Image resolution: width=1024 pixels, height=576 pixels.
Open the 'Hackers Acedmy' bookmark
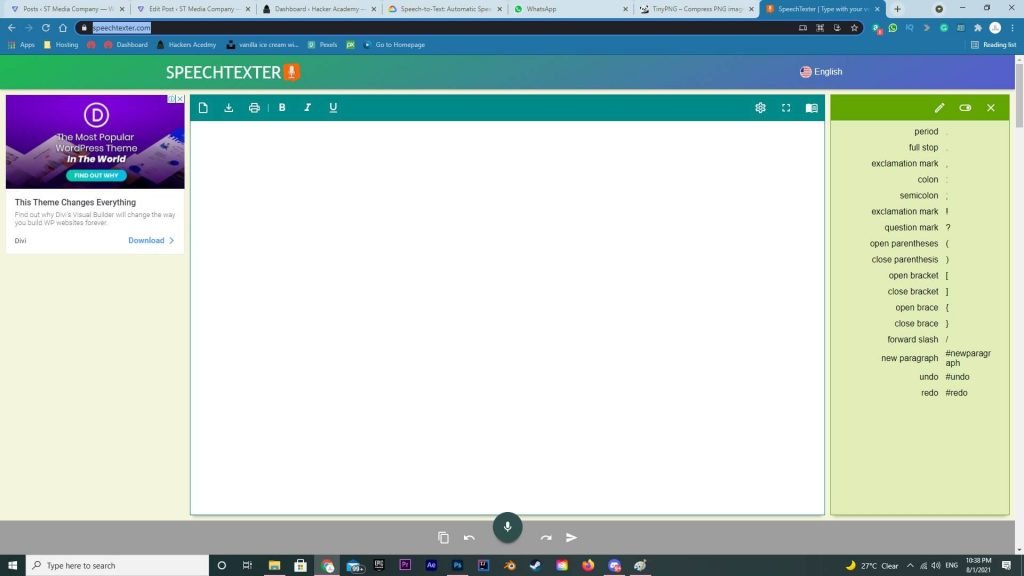point(187,45)
